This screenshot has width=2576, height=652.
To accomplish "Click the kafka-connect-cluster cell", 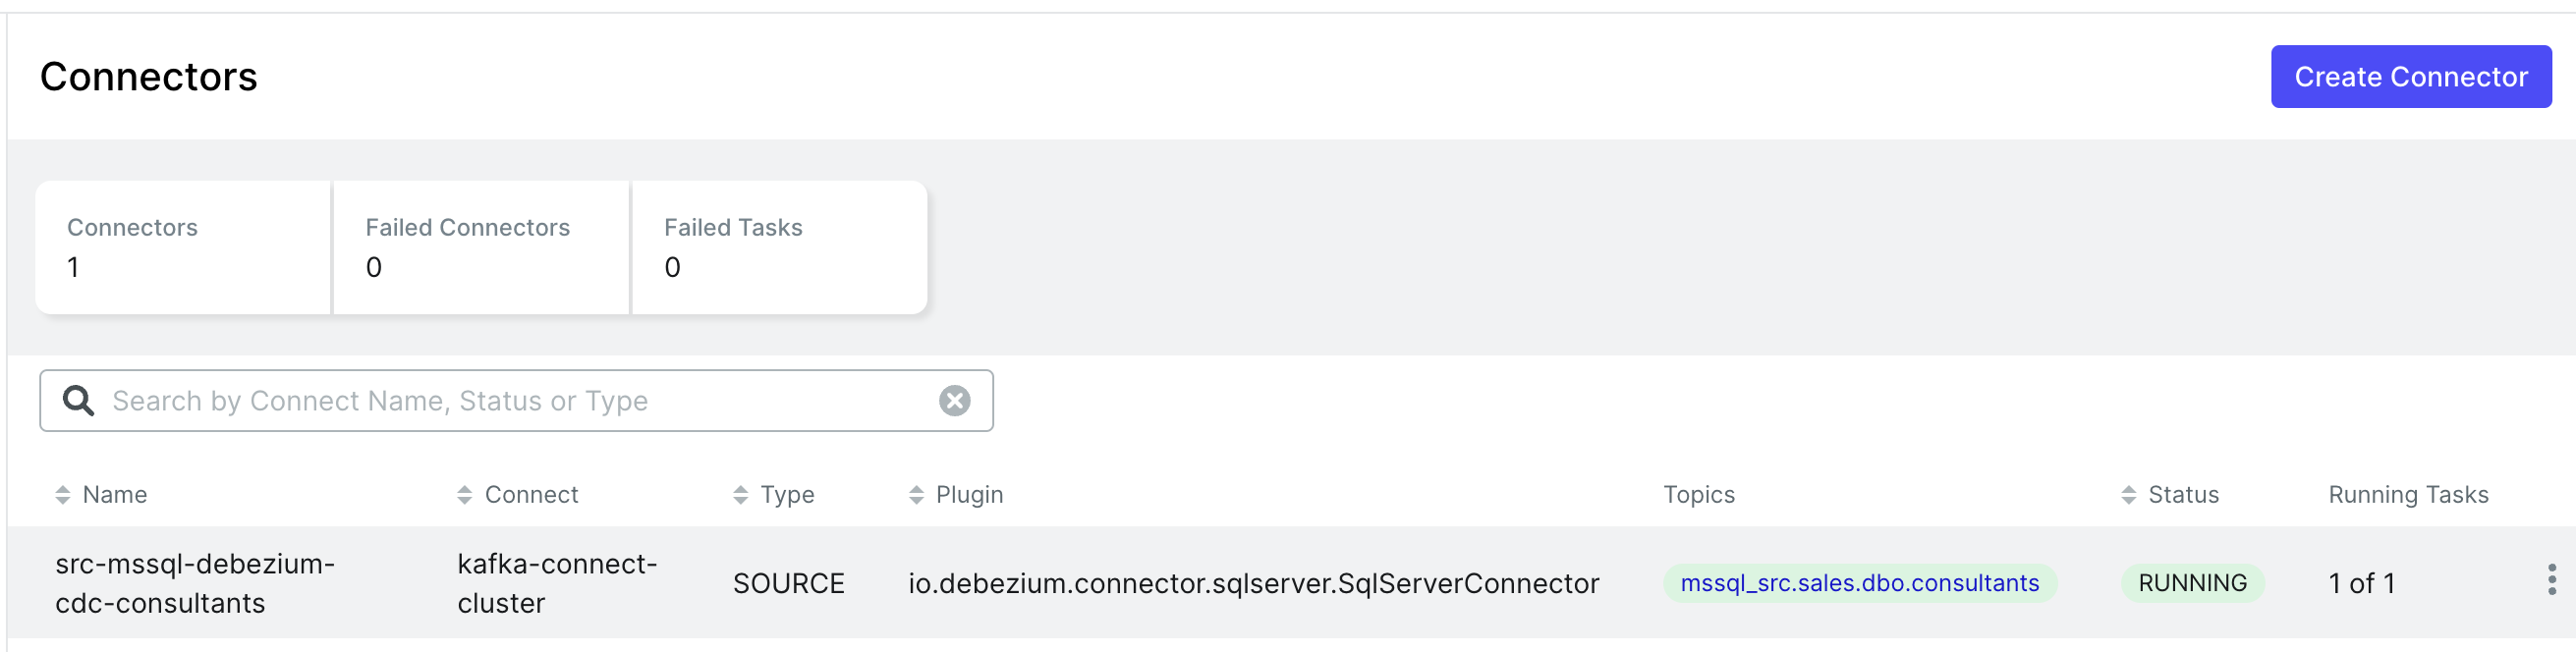I will 557,583.
